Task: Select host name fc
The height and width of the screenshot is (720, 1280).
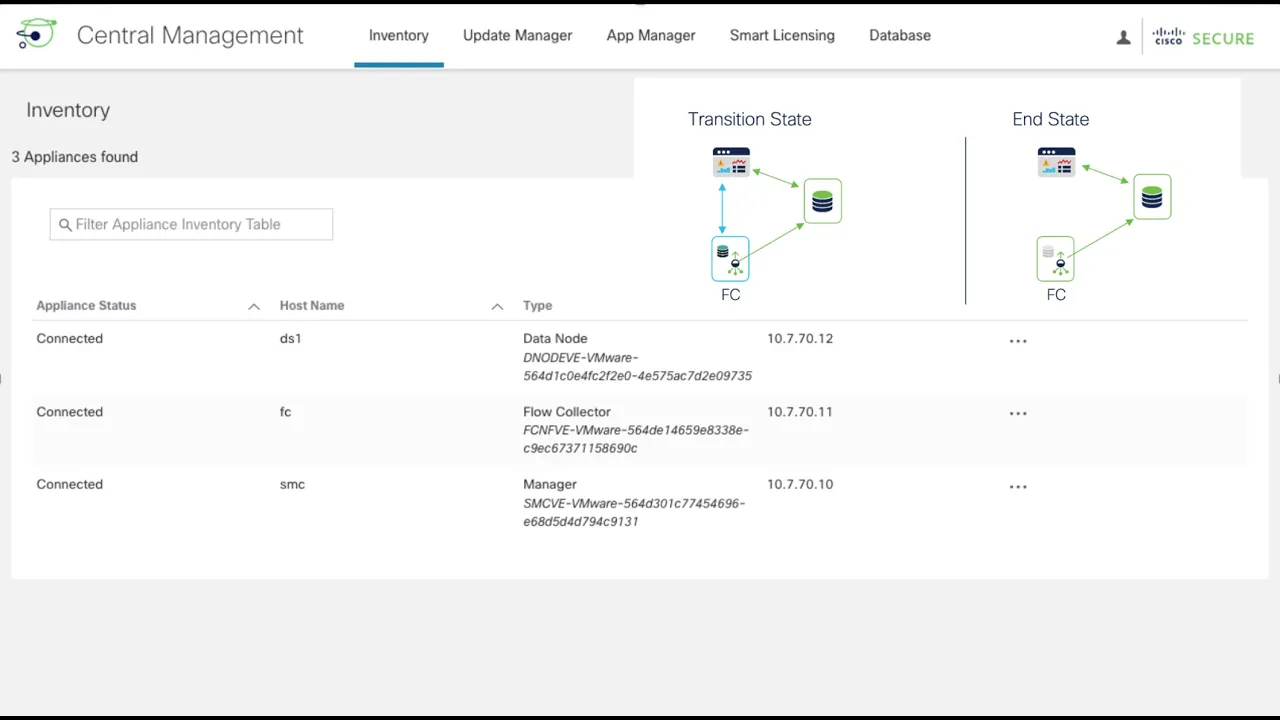Action: pyautogui.click(x=285, y=411)
